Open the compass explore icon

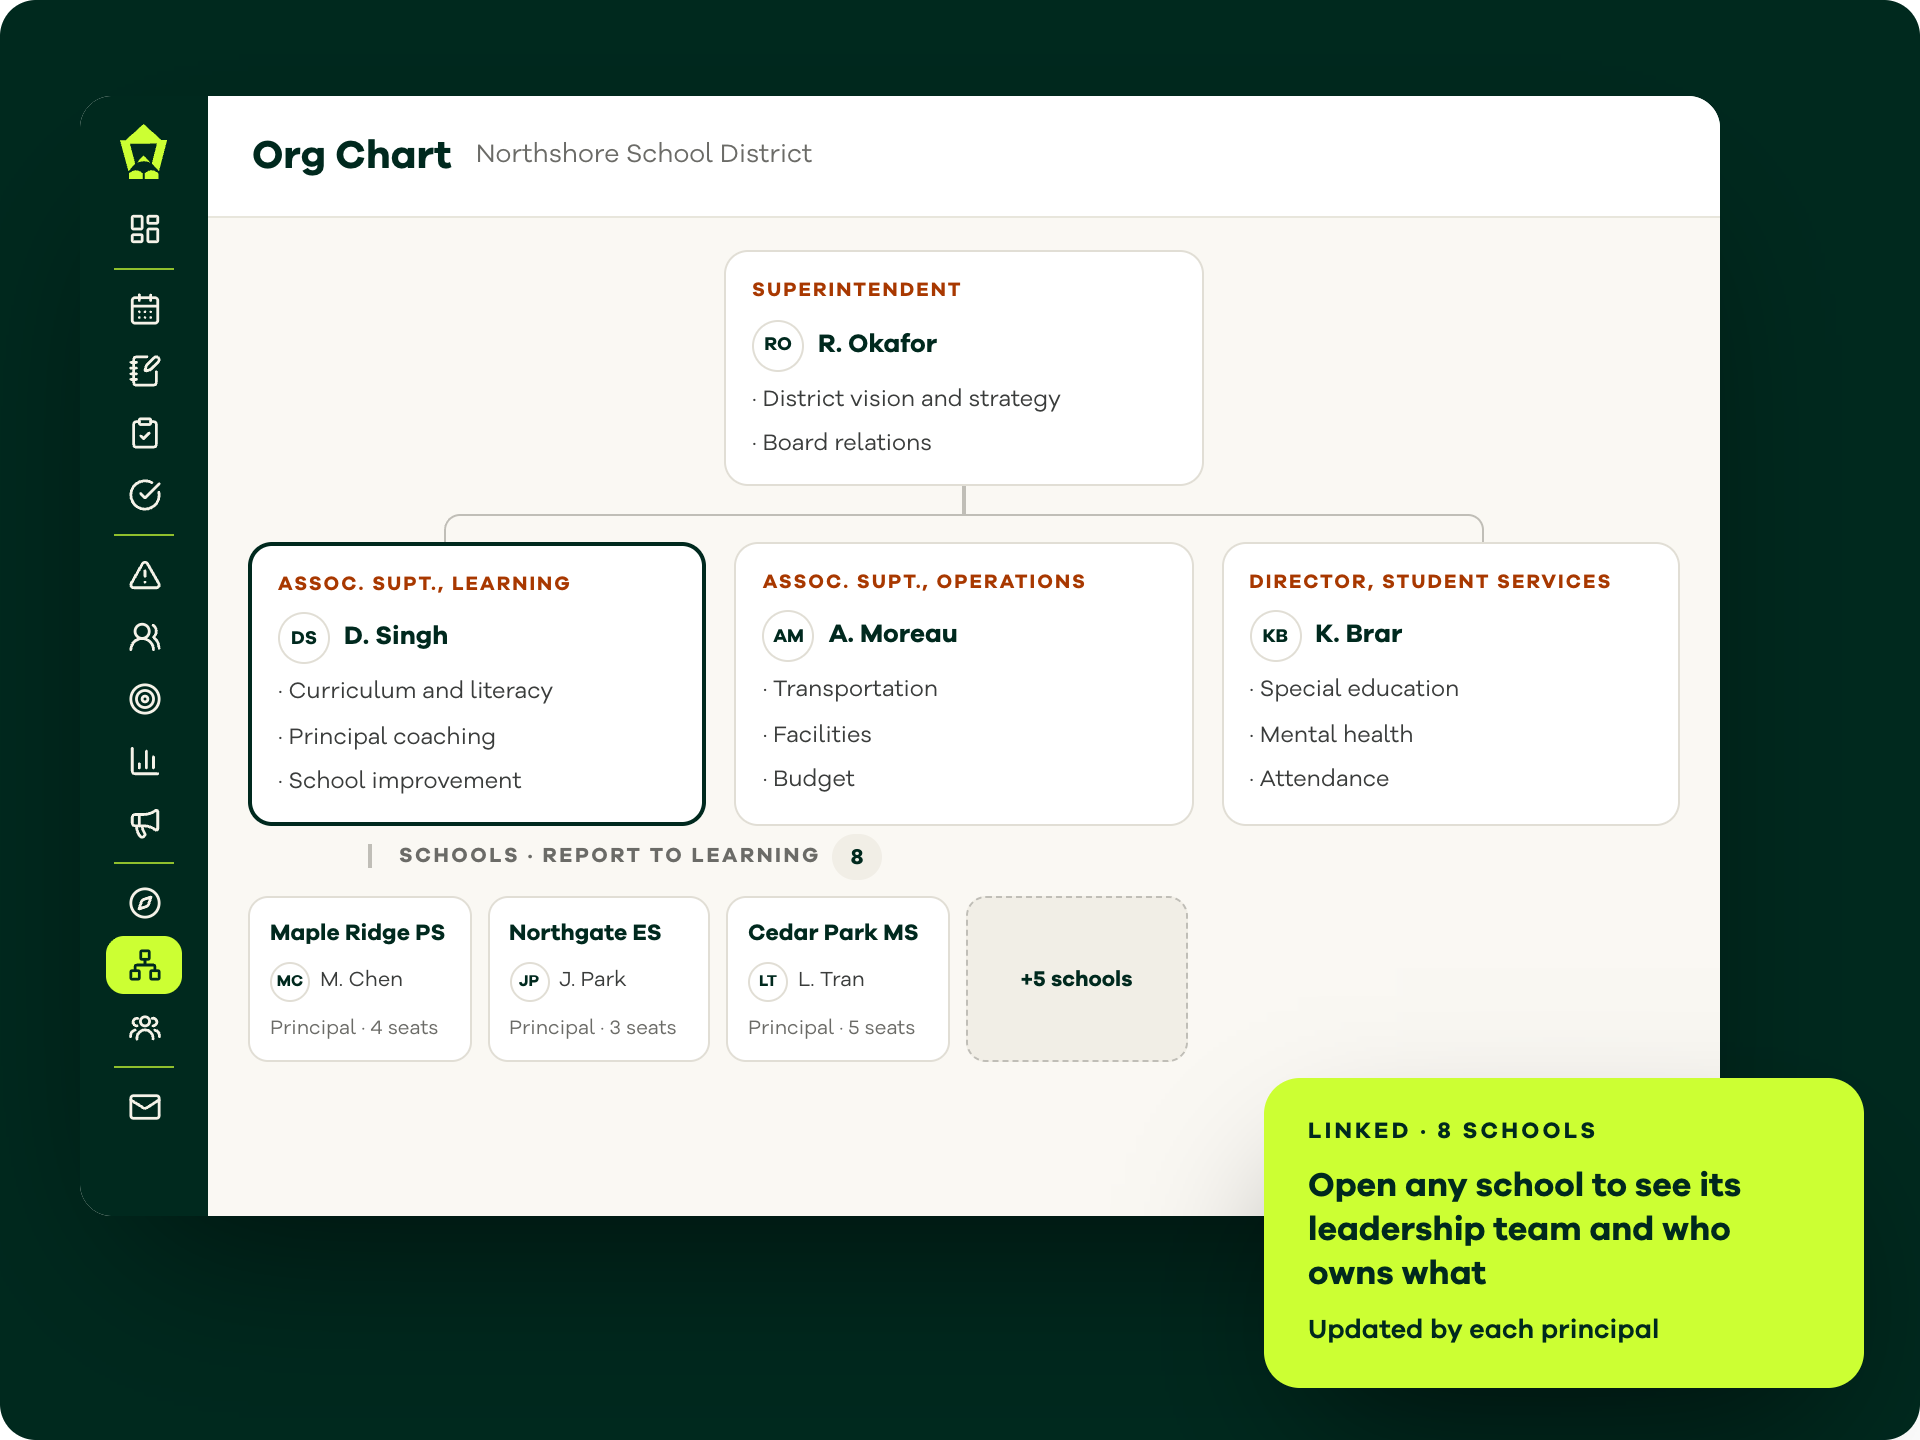(145, 903)
